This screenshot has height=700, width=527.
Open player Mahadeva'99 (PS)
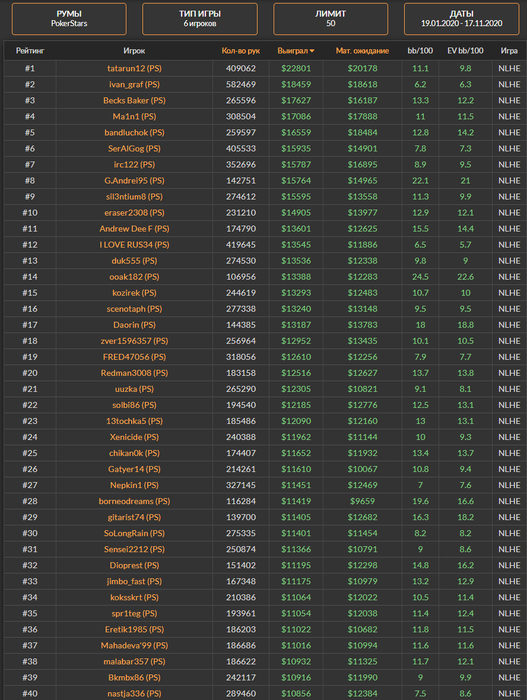(x=134, y=646)
